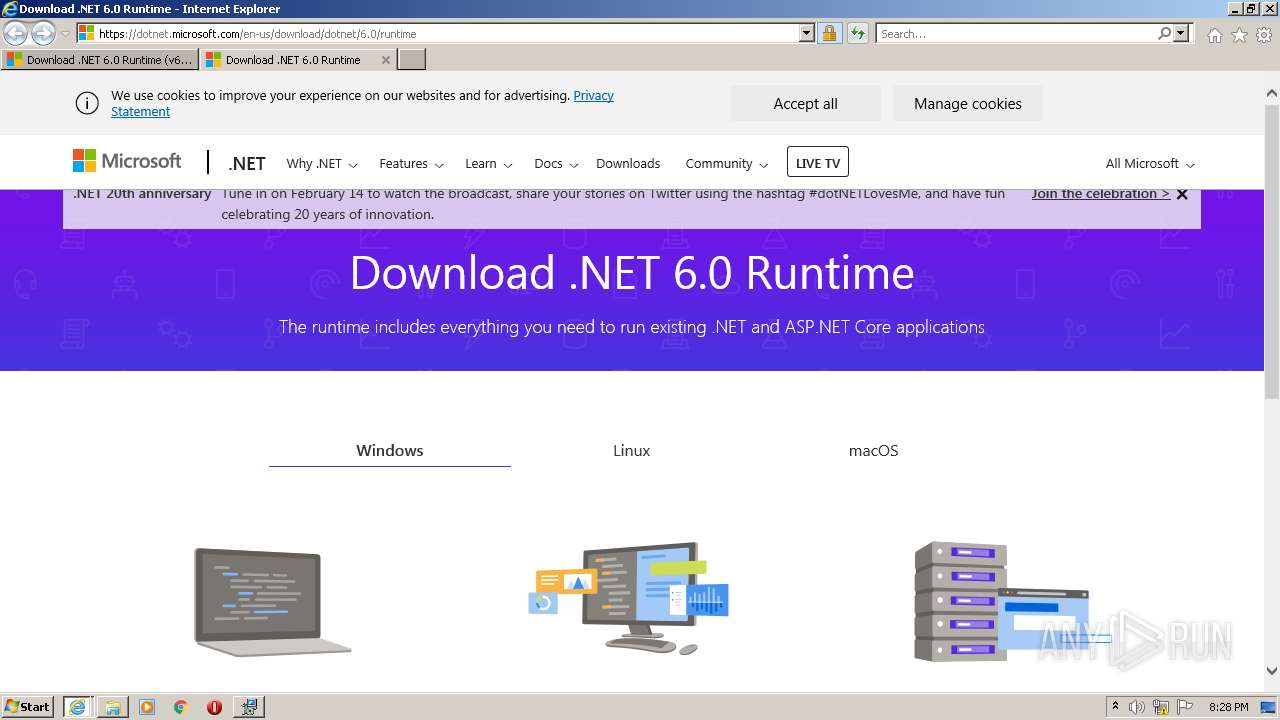Switch to the first tab Download .NET 6.0 Runtime (v6...
The image size is (1280, 720).
coord(99,60)
